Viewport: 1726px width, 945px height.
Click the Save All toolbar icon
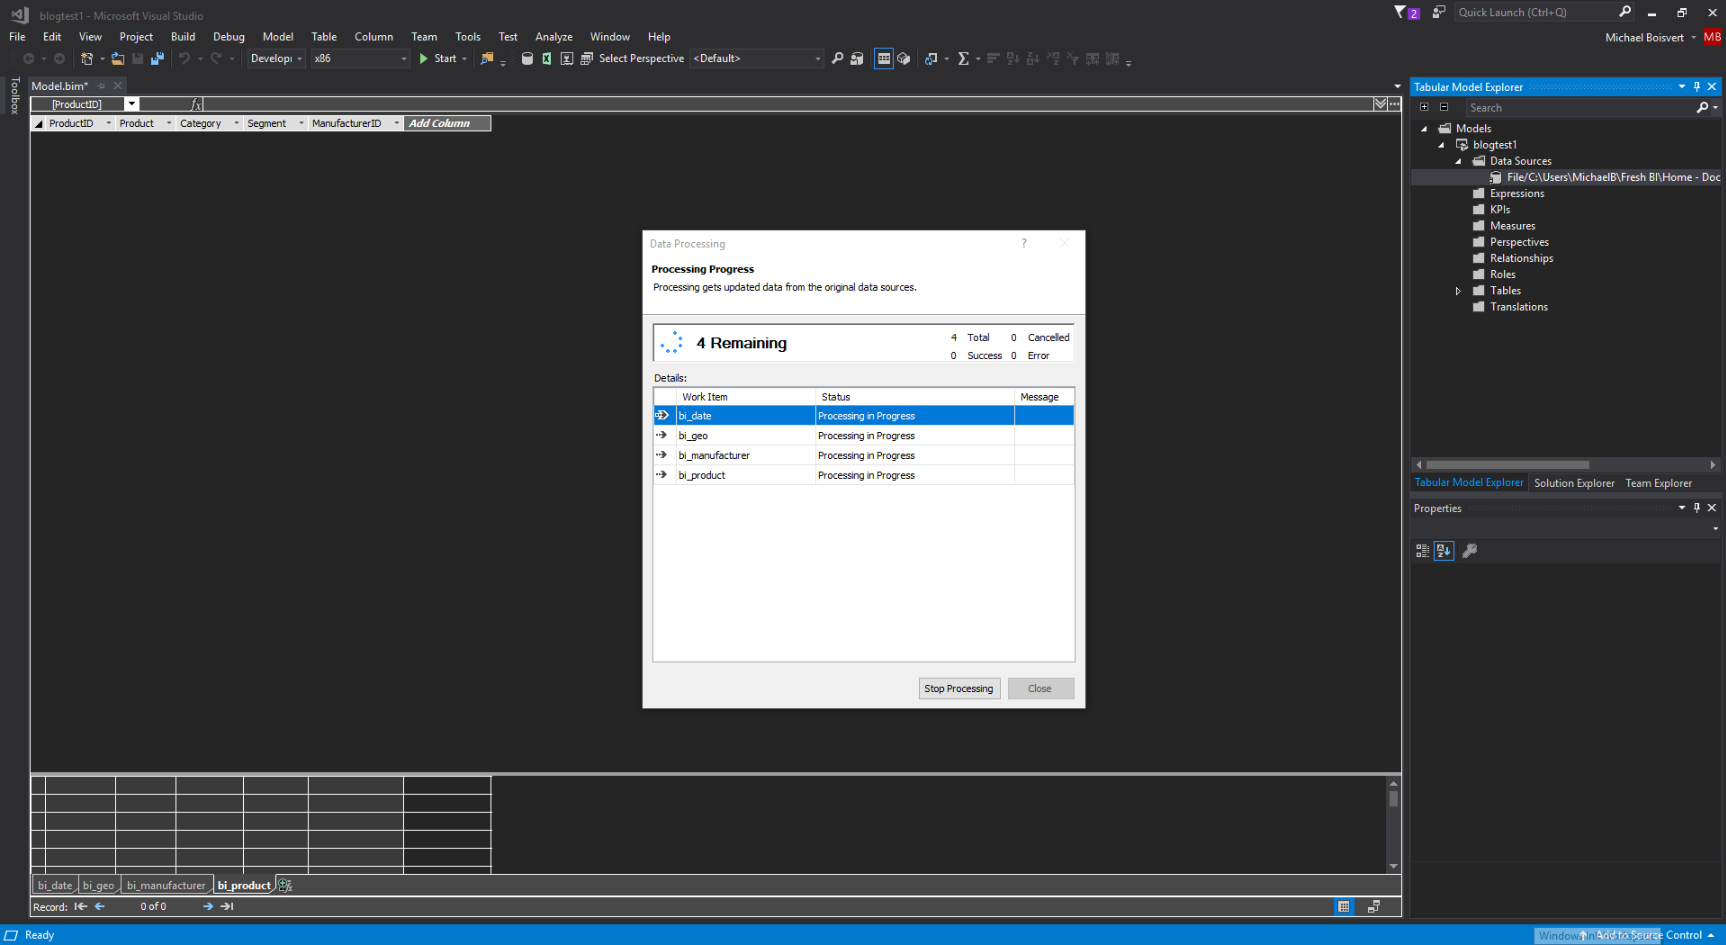click(x=157, y=59)
